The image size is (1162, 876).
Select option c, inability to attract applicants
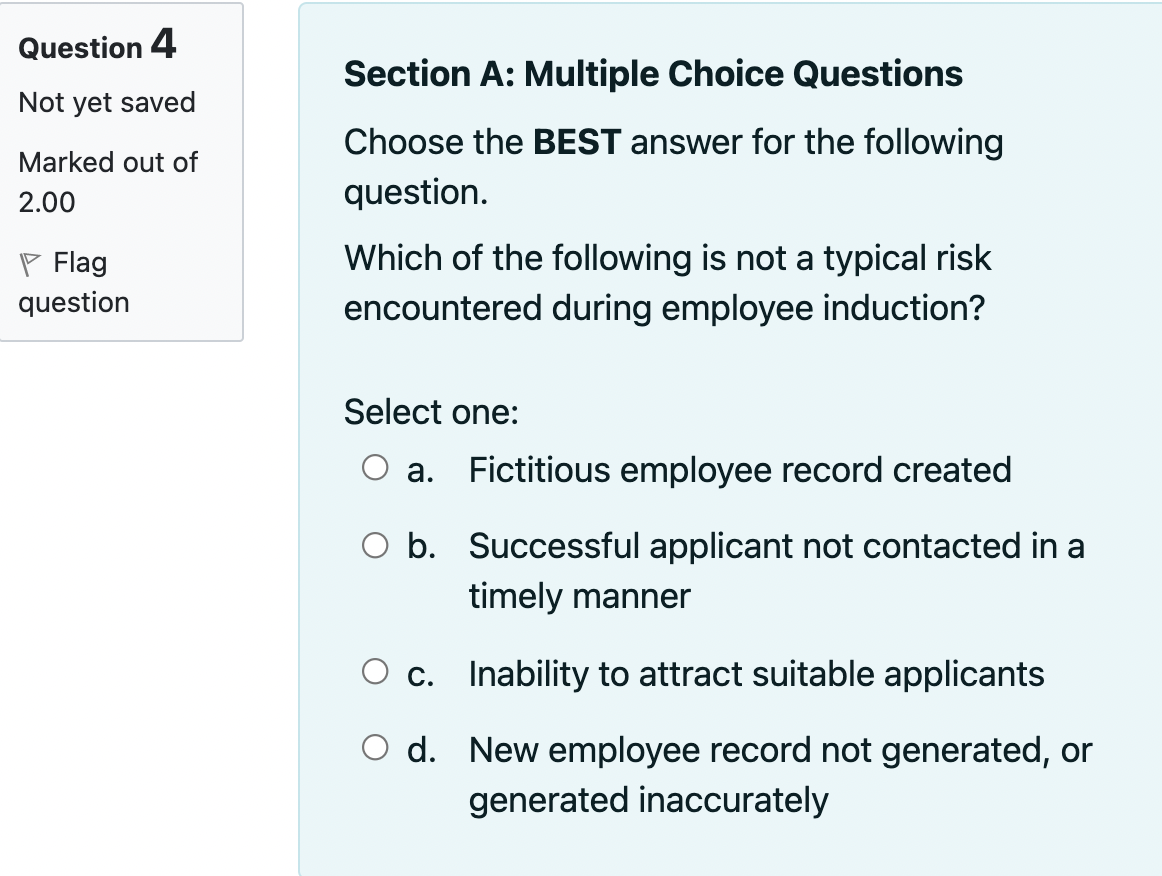[376, 672]
